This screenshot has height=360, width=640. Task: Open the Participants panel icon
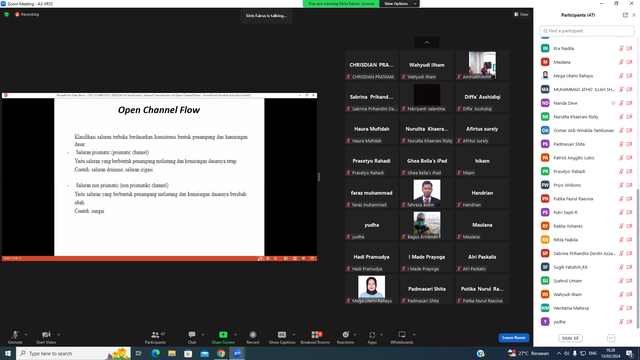coord(155,335)
